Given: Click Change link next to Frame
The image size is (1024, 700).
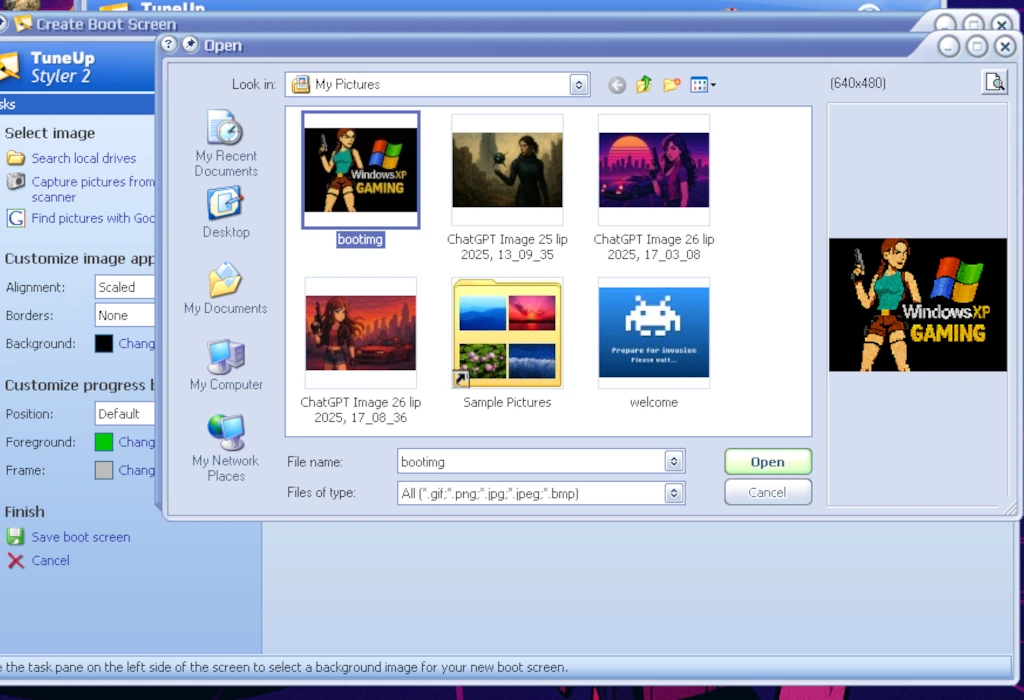Looking at the screenshot, I should 136,470.
